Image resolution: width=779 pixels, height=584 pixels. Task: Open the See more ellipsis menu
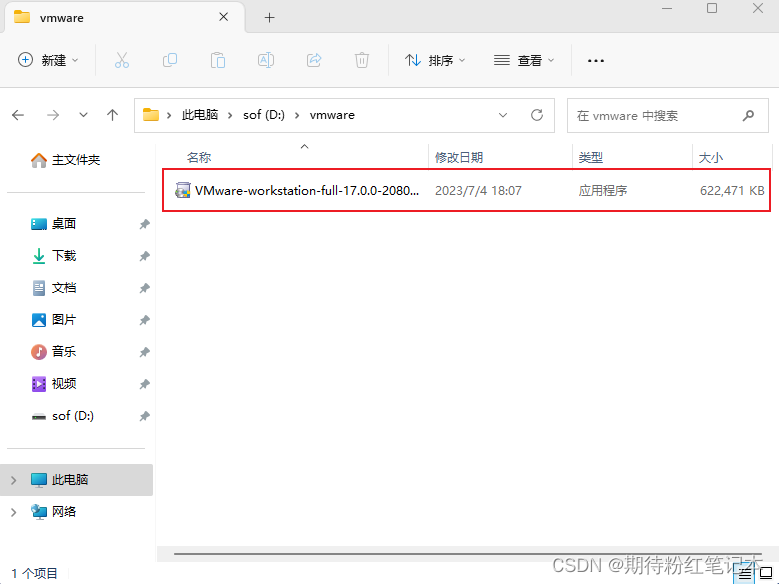pyautogui.click(x=596, y=61)
